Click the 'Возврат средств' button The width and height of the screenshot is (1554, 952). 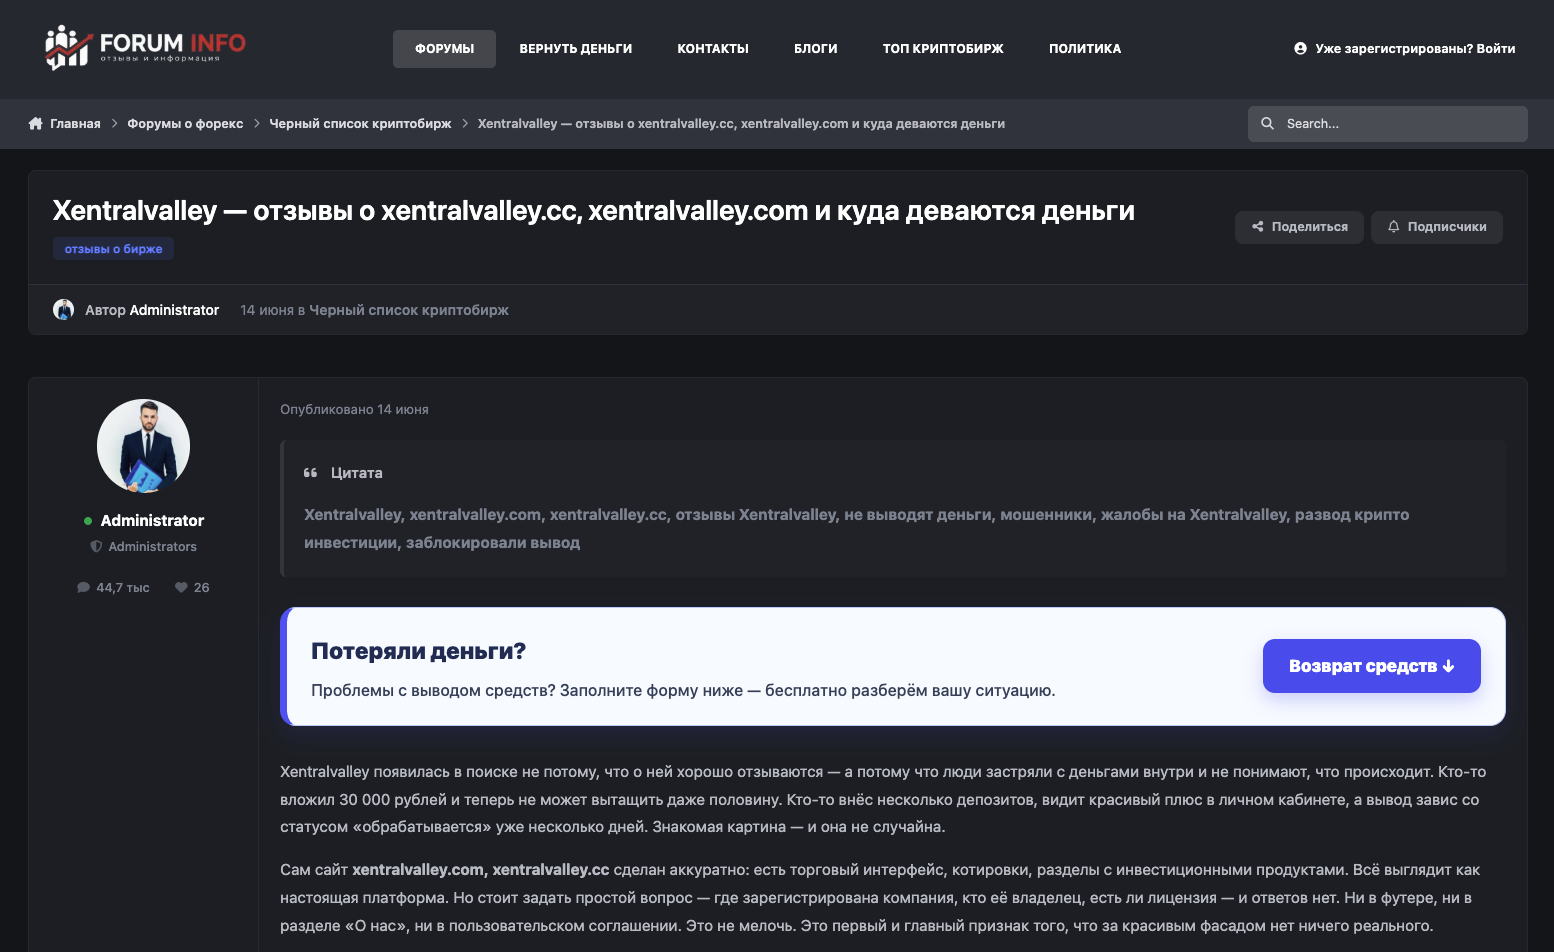(1371, 666)
